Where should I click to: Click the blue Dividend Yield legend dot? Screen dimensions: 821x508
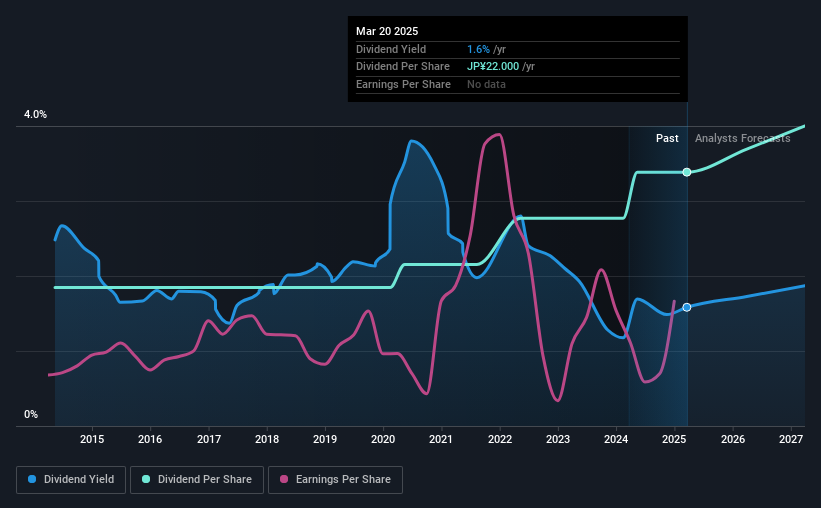pos(32,479)
